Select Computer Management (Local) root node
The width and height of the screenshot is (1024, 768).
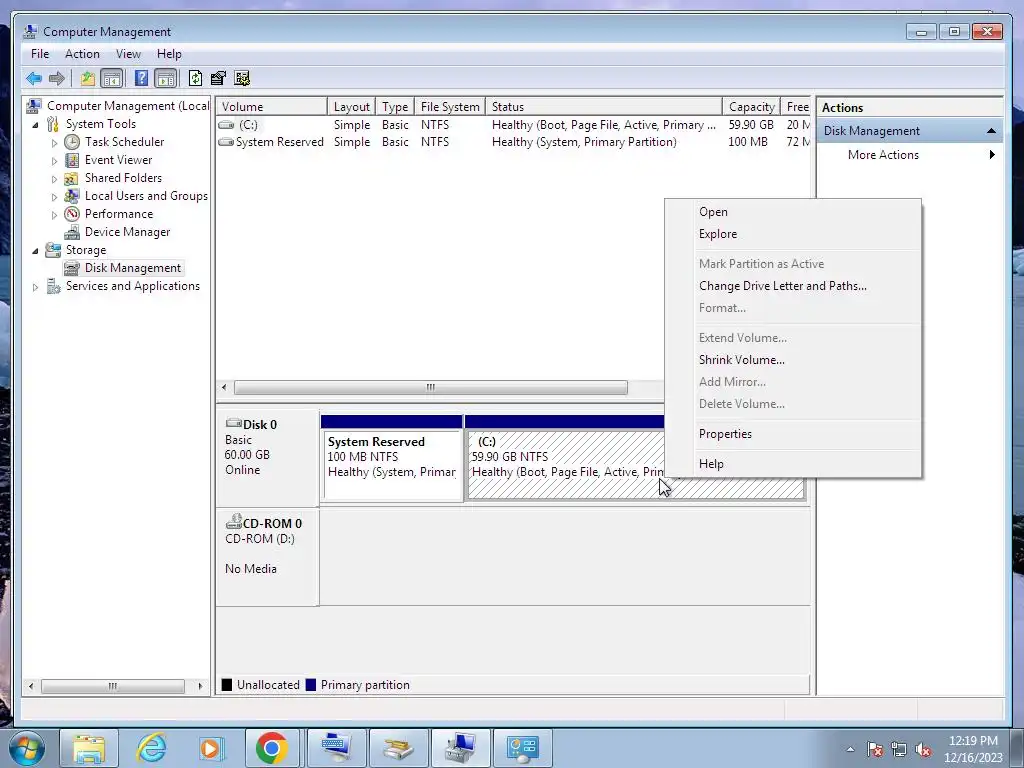(x=127, y=106)
